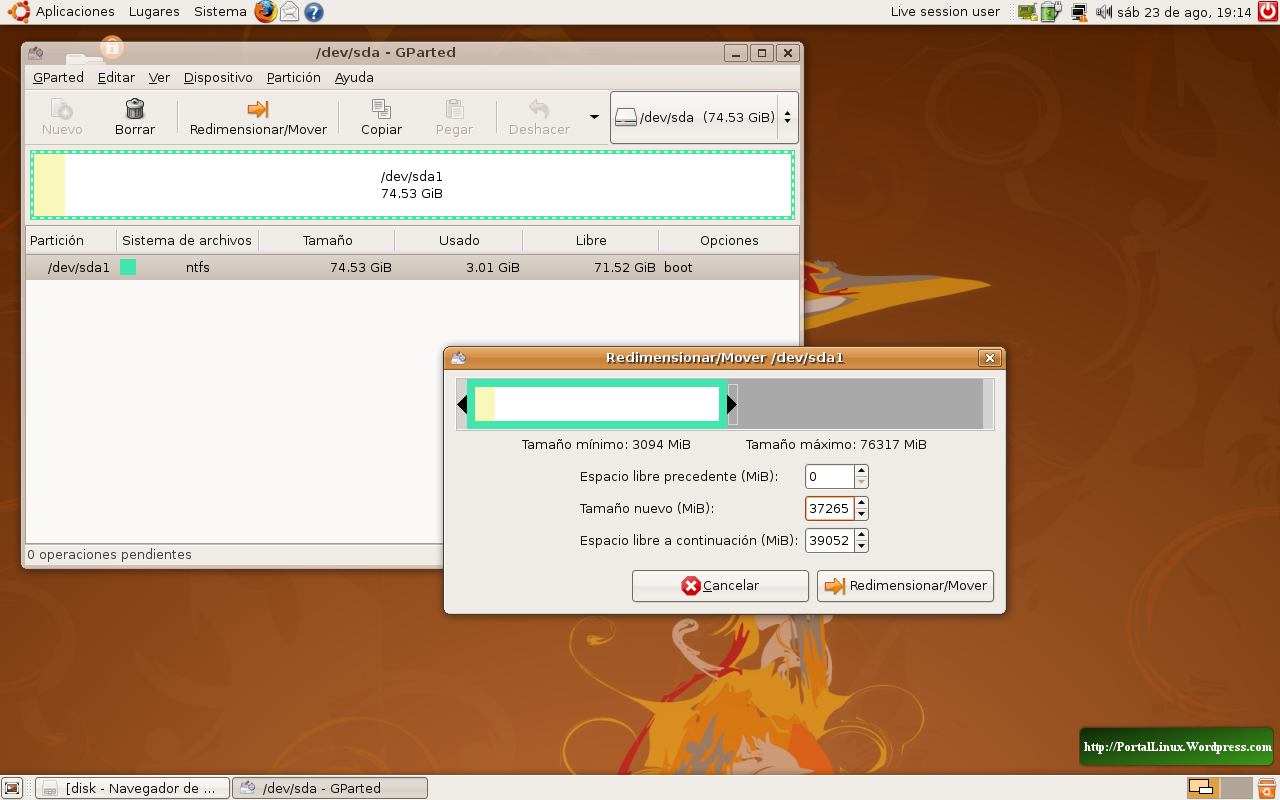Open the Ver menu
Viewport: 1280px width, 800px height.
(159, 77)
